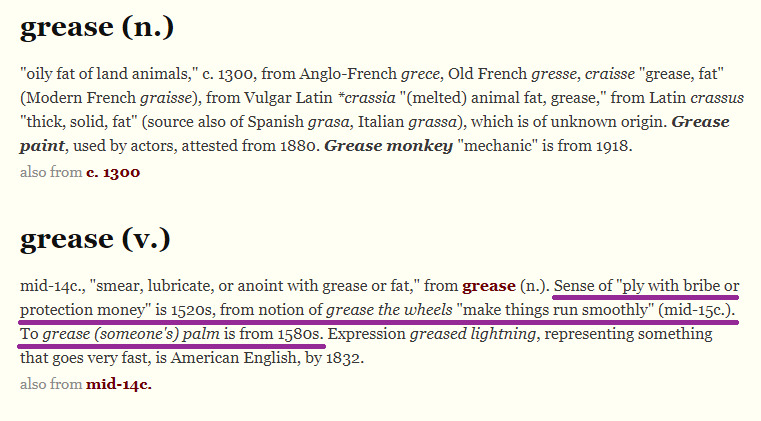
Task: Click the year "1918" in the noun entry
Action: [610, 146]
